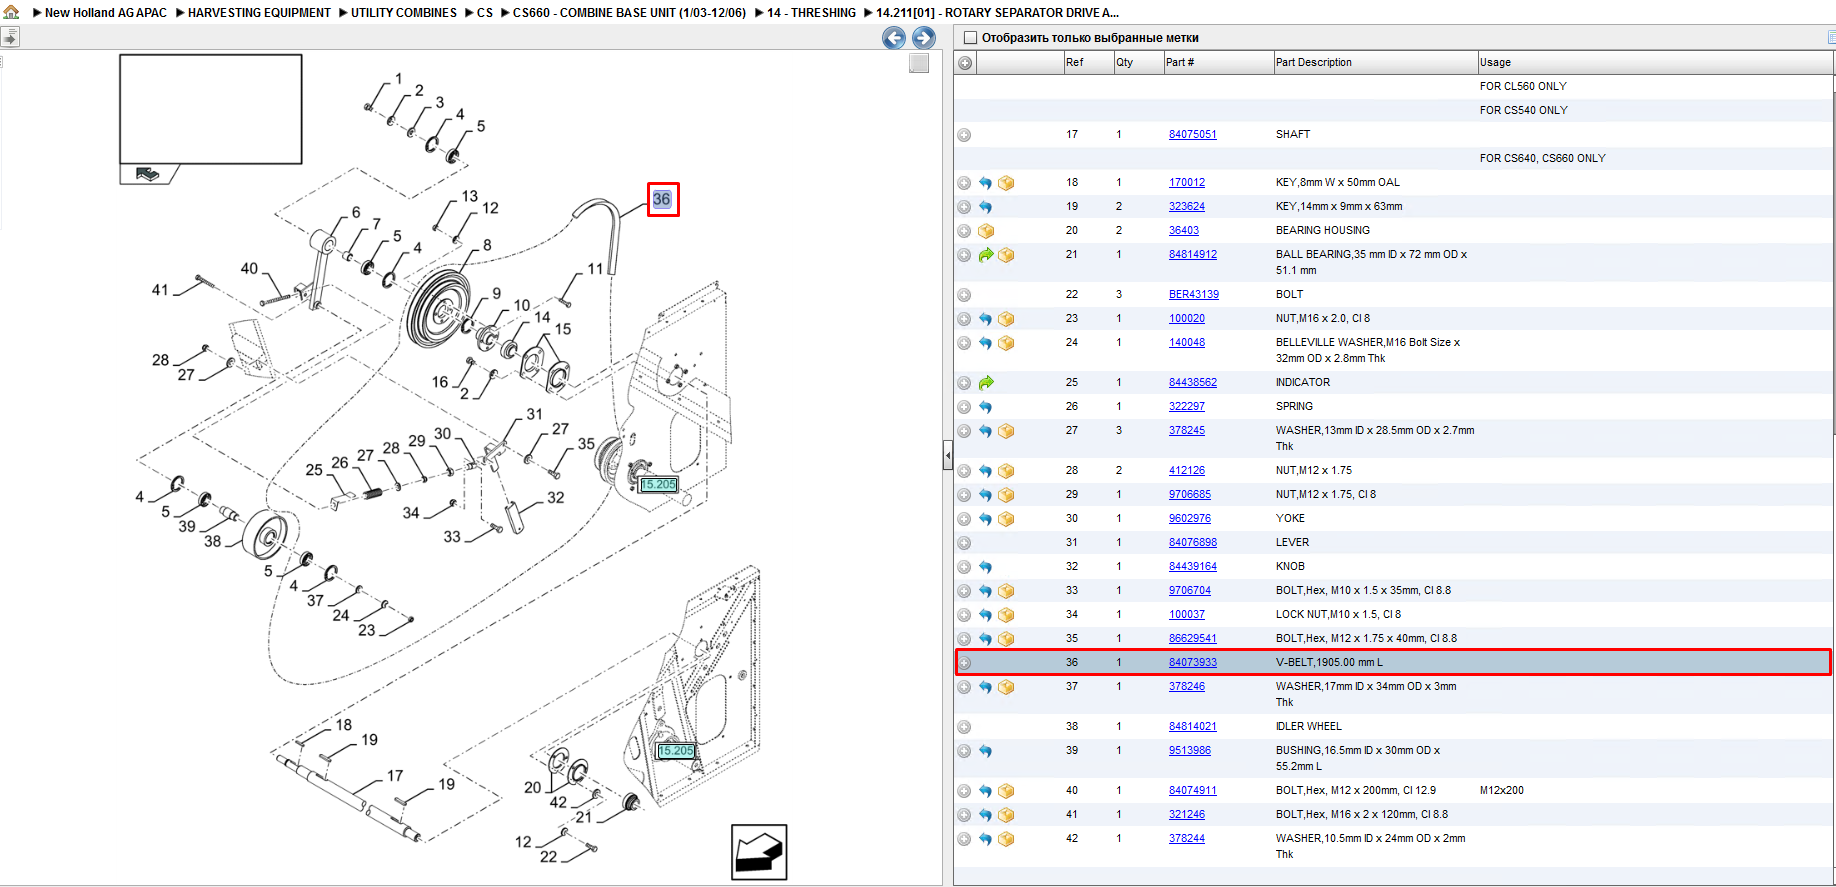Image resolution: width=1836 pixels, height=887 pixels.
Task: Open part number 84073933 link
Action: point(1193,663)
